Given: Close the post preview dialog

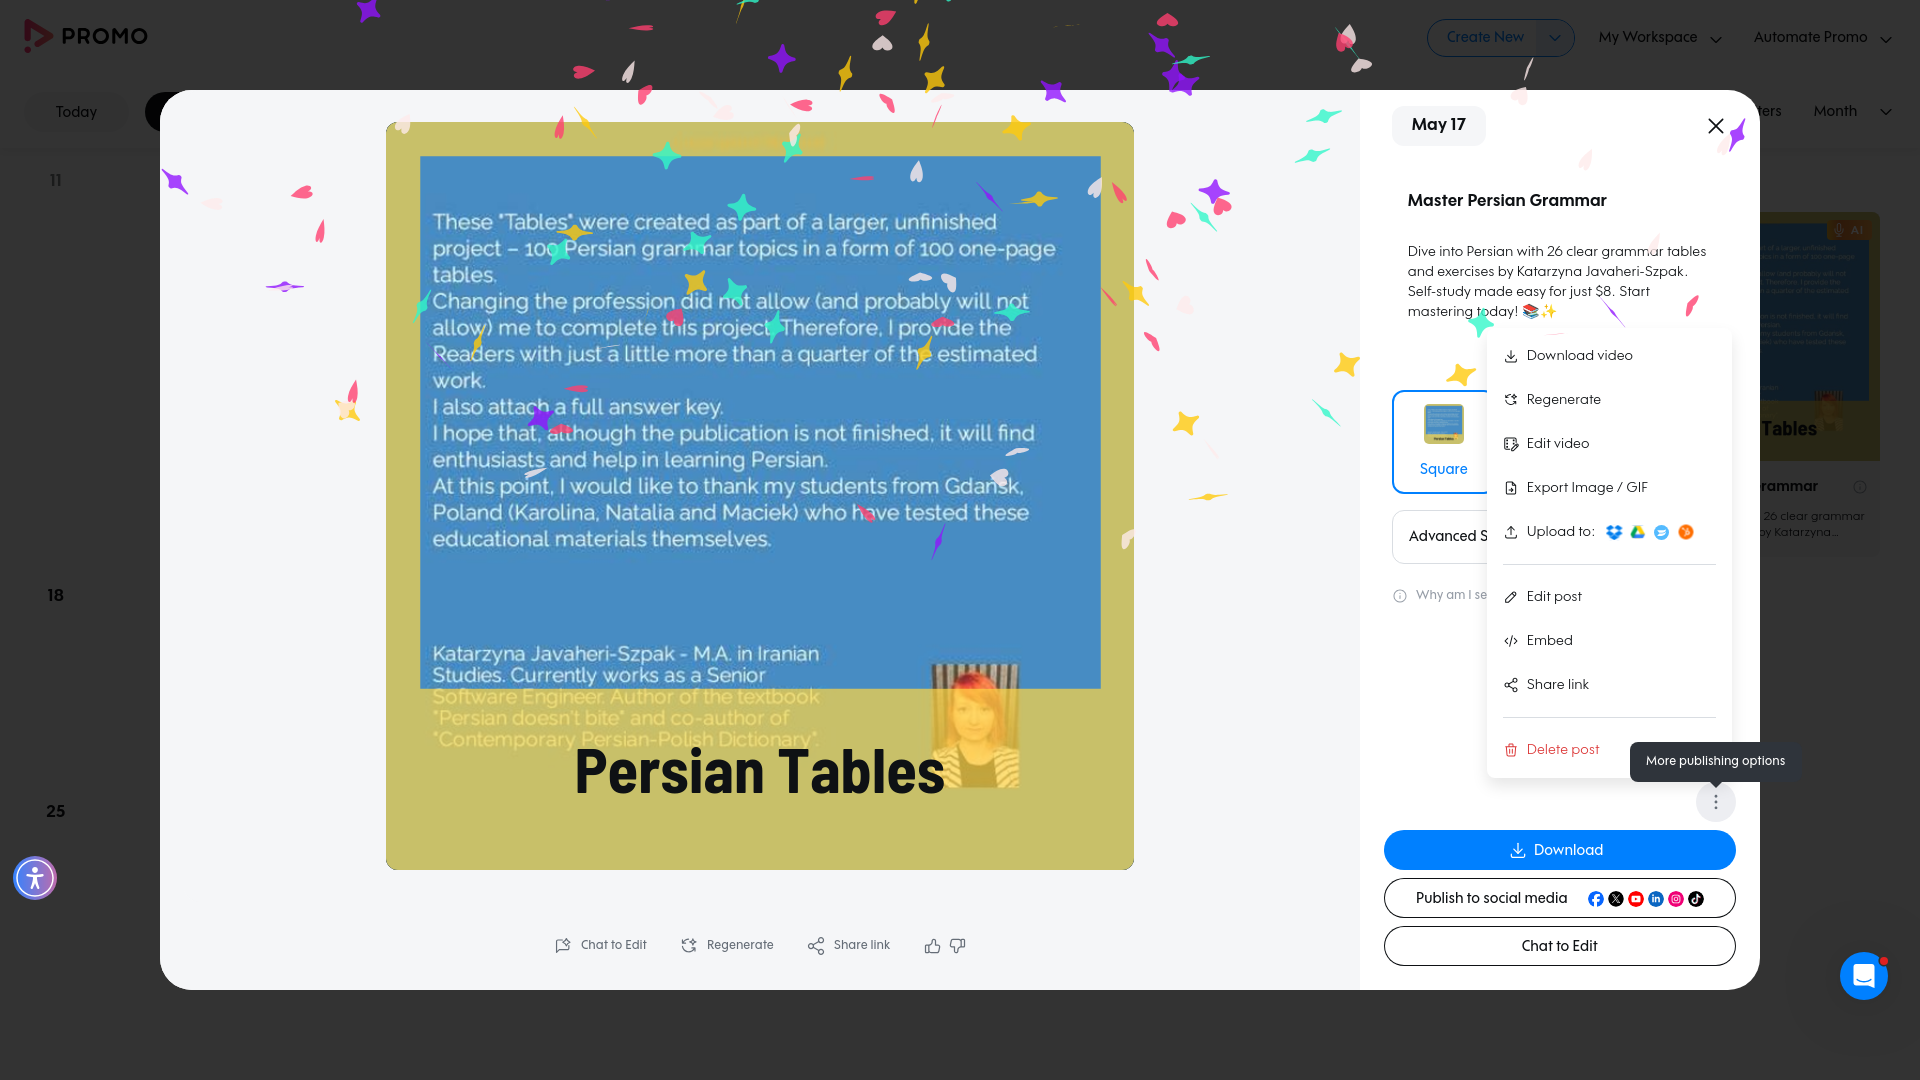Looking at the screenshot, I should [x=1716, y=126].
